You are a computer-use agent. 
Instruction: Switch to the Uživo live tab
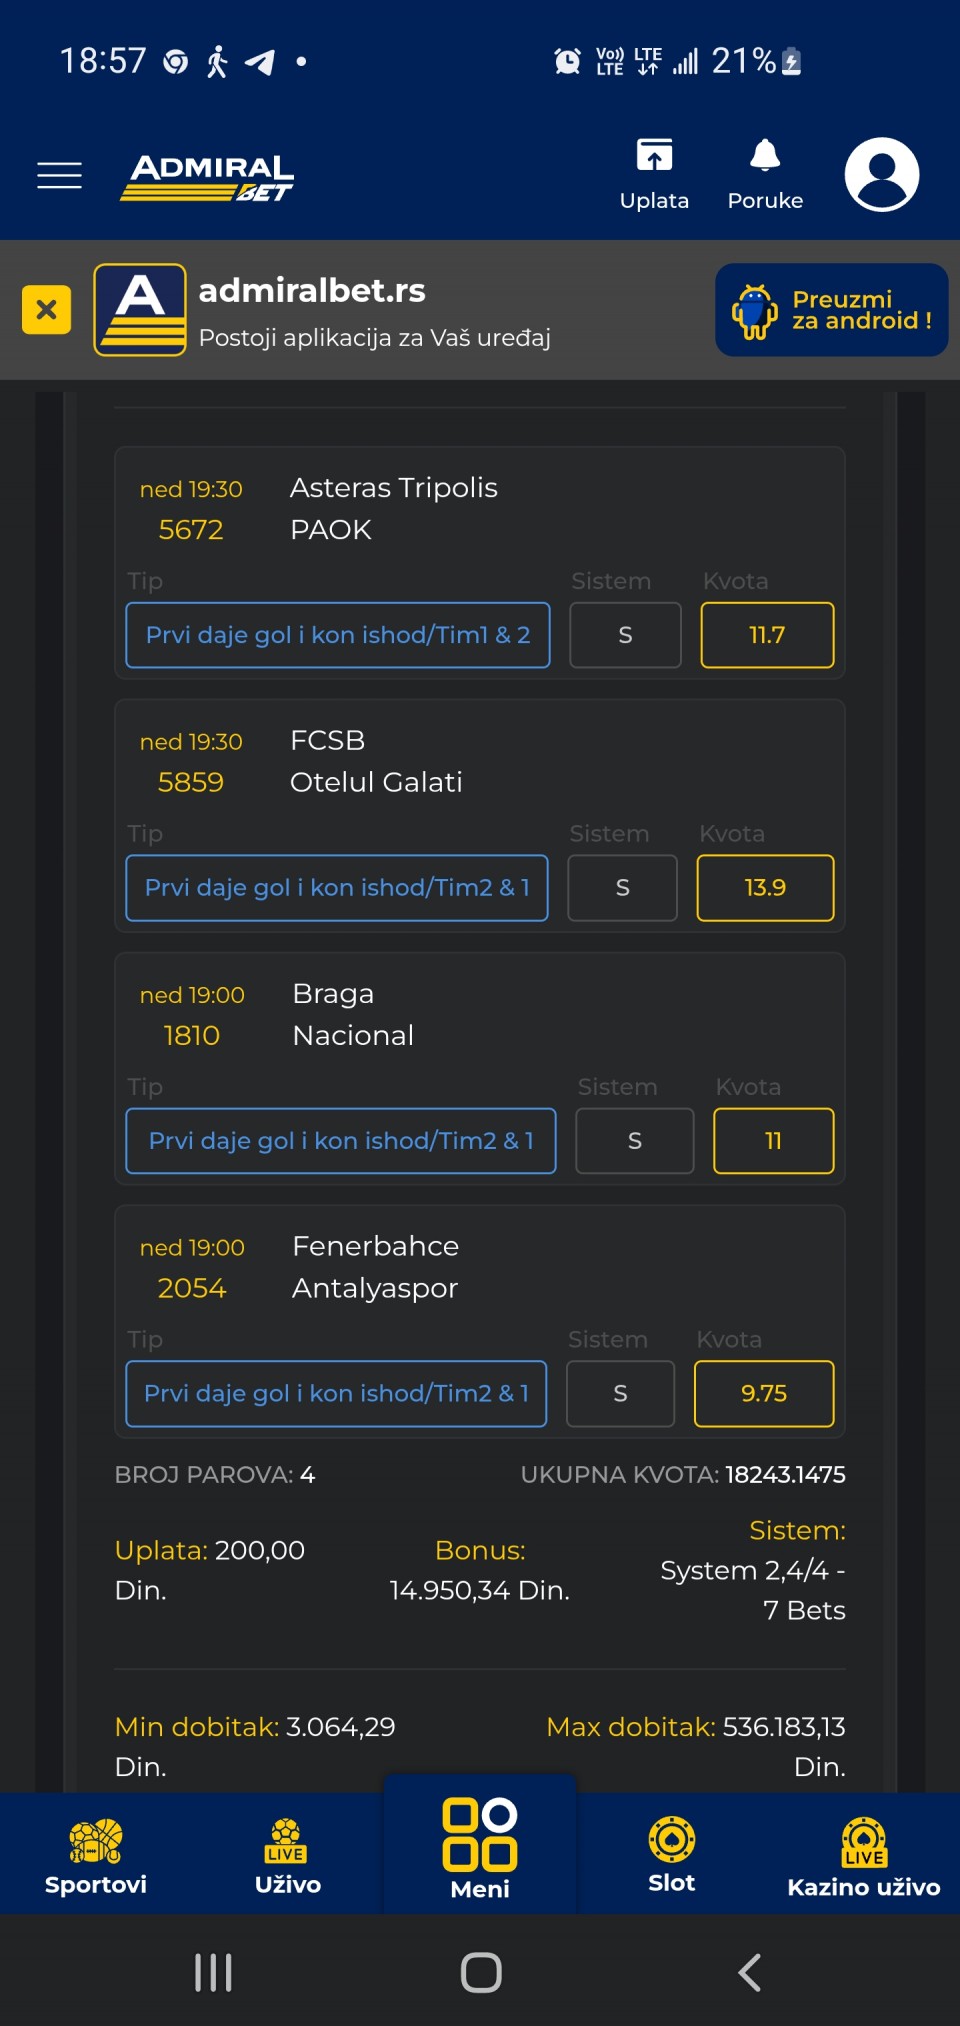click(288, 1856)
